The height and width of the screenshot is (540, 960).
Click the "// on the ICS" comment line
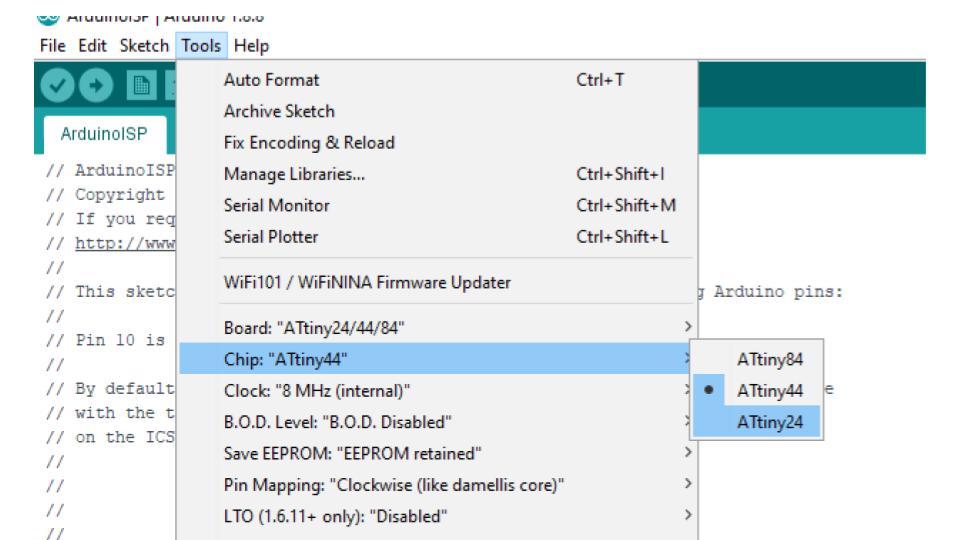pyautogui.click(x=110, y=437)
